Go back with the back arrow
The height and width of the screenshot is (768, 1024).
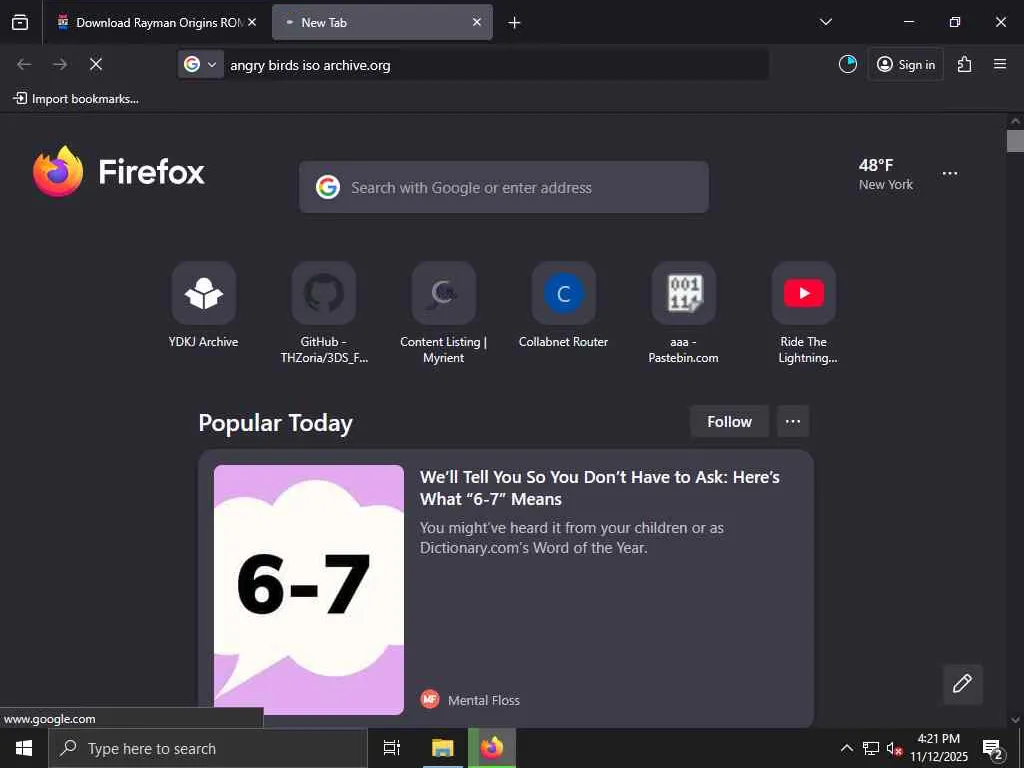[x=24, y=64]
